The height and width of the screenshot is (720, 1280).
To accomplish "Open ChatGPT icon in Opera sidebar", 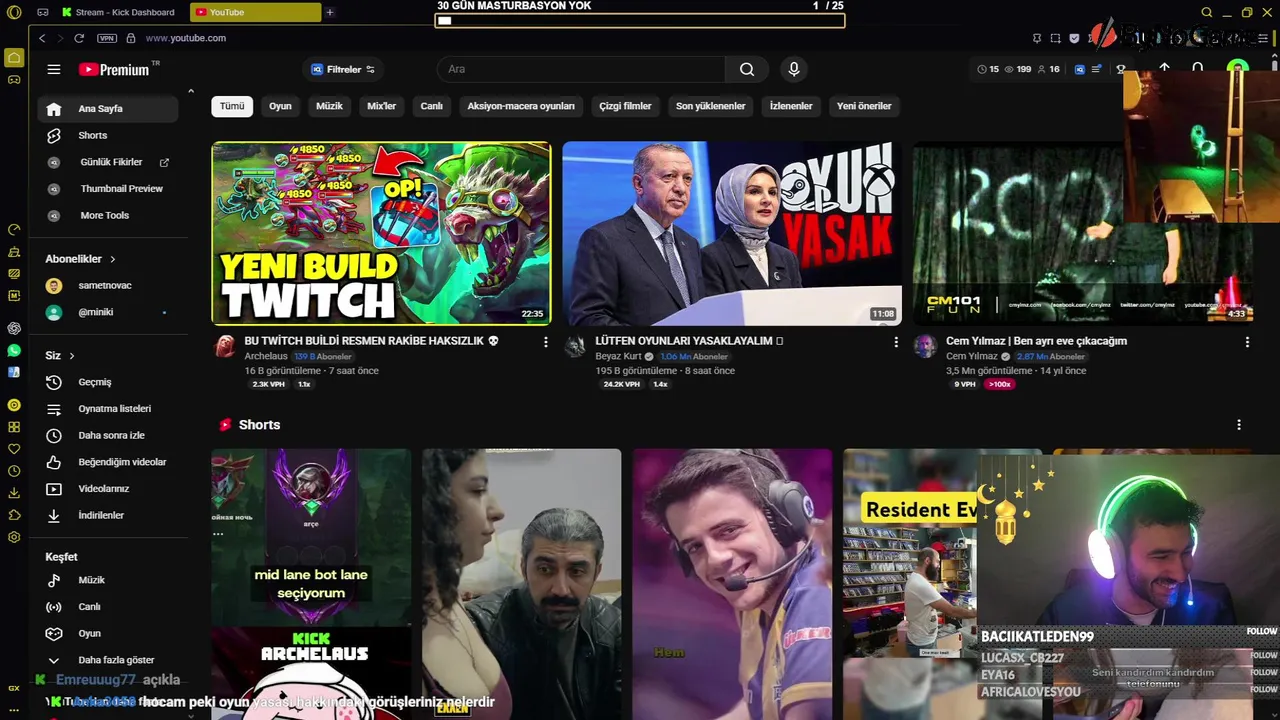I will 14,328.
